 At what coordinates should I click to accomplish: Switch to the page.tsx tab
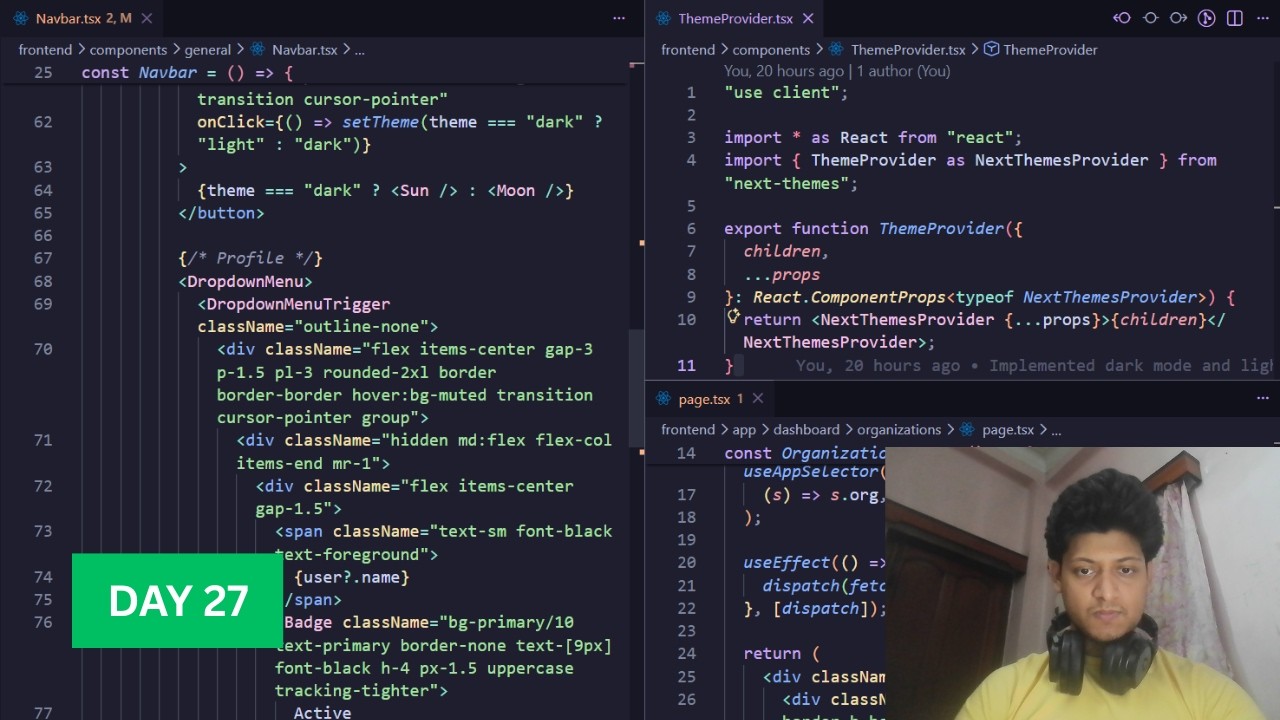[x=710, y=398]
